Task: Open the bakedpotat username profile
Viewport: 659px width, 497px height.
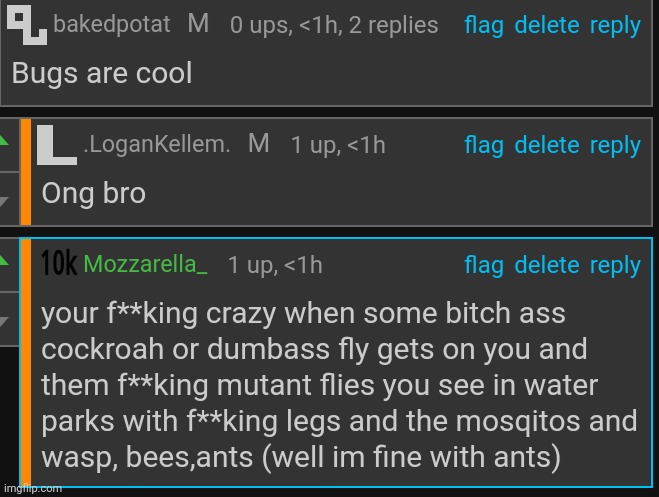Action: 112,24
